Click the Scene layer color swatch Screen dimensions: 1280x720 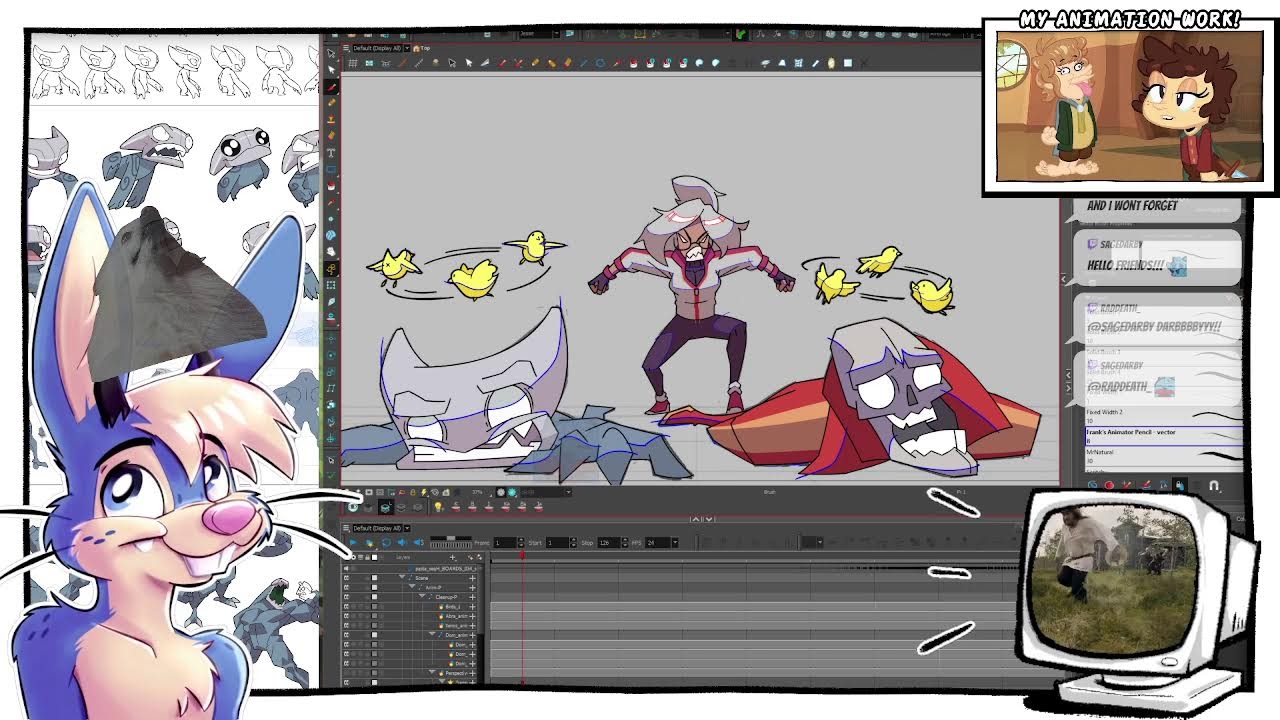[x=374, y=578]
